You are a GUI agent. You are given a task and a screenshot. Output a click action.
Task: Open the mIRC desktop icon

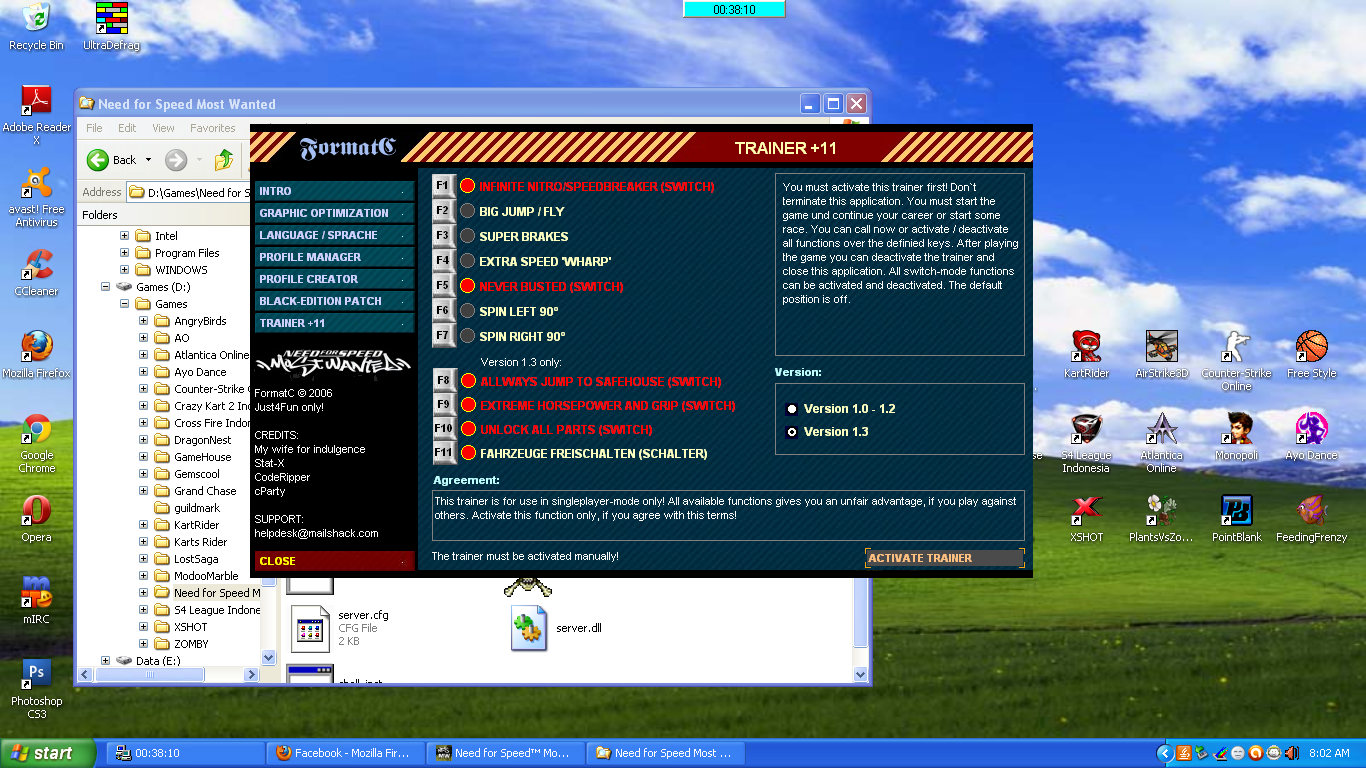[x=37, y=600]
